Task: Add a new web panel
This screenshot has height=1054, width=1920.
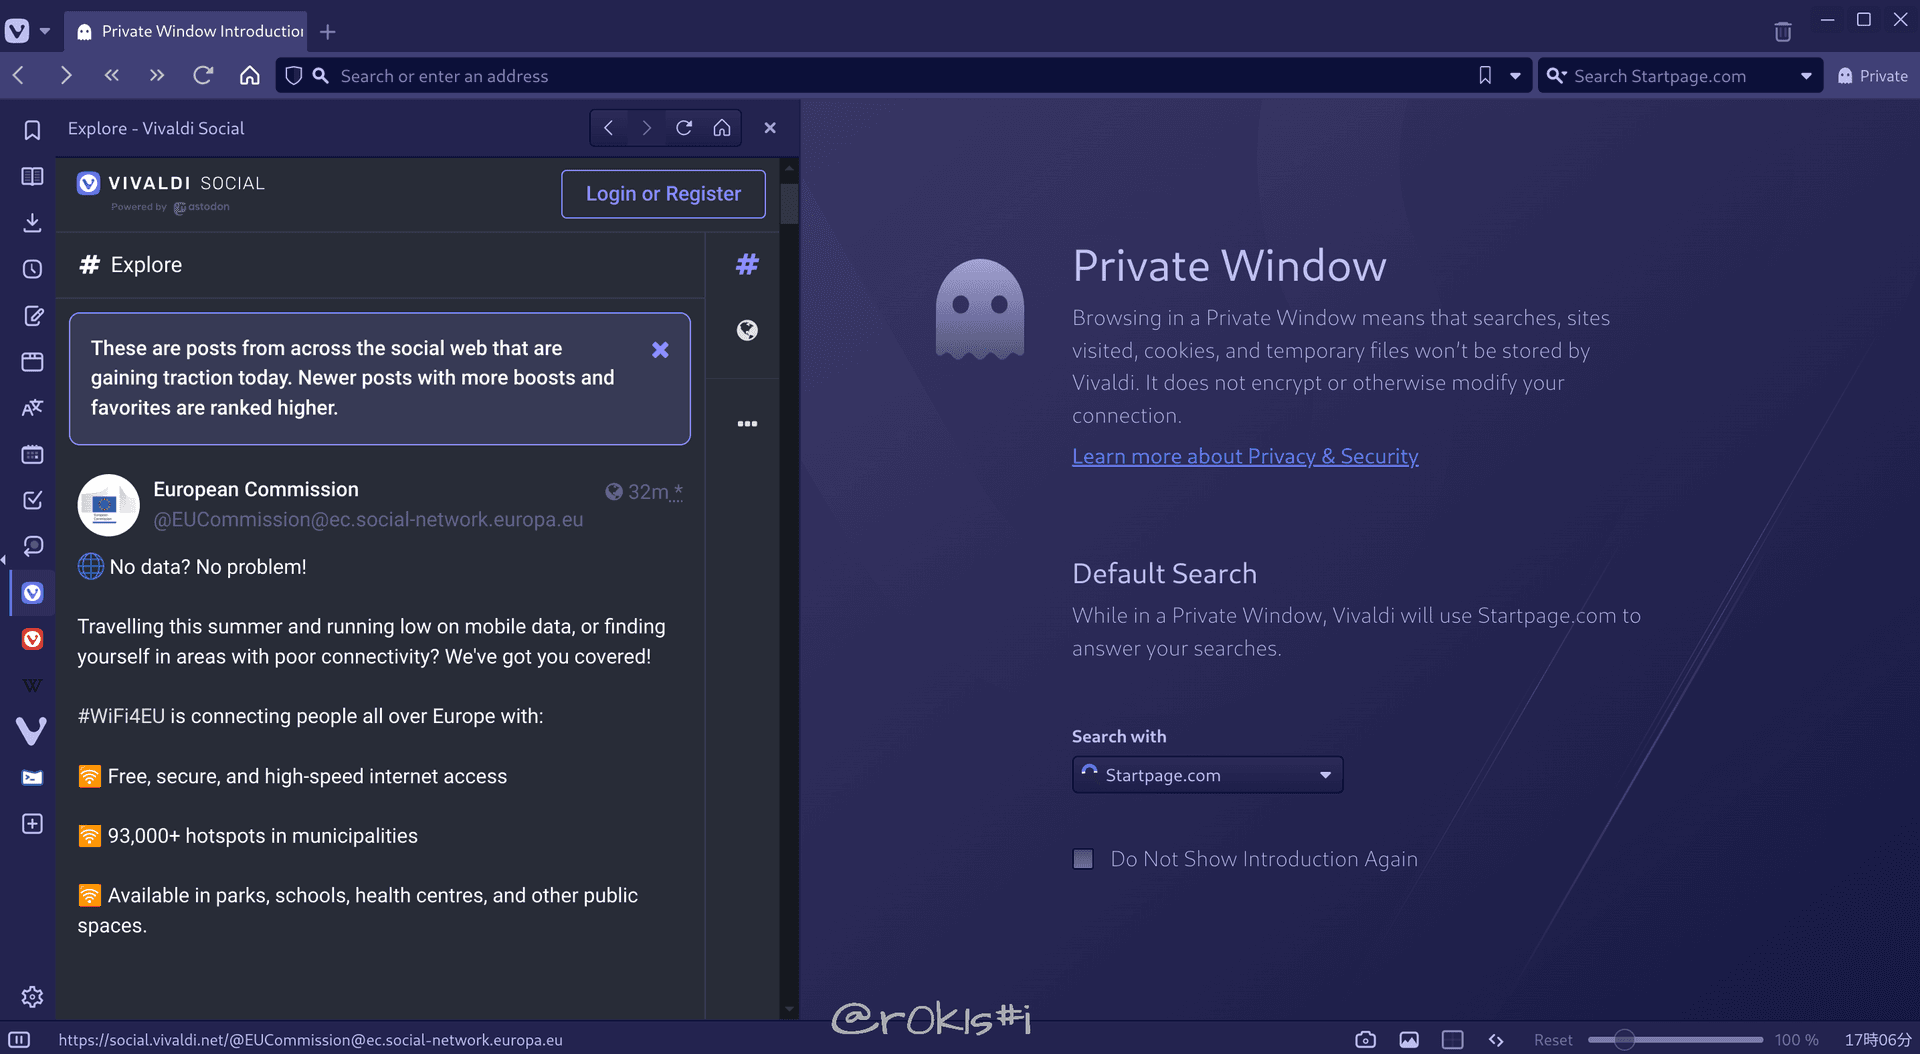Action: (x=32, y=824)
